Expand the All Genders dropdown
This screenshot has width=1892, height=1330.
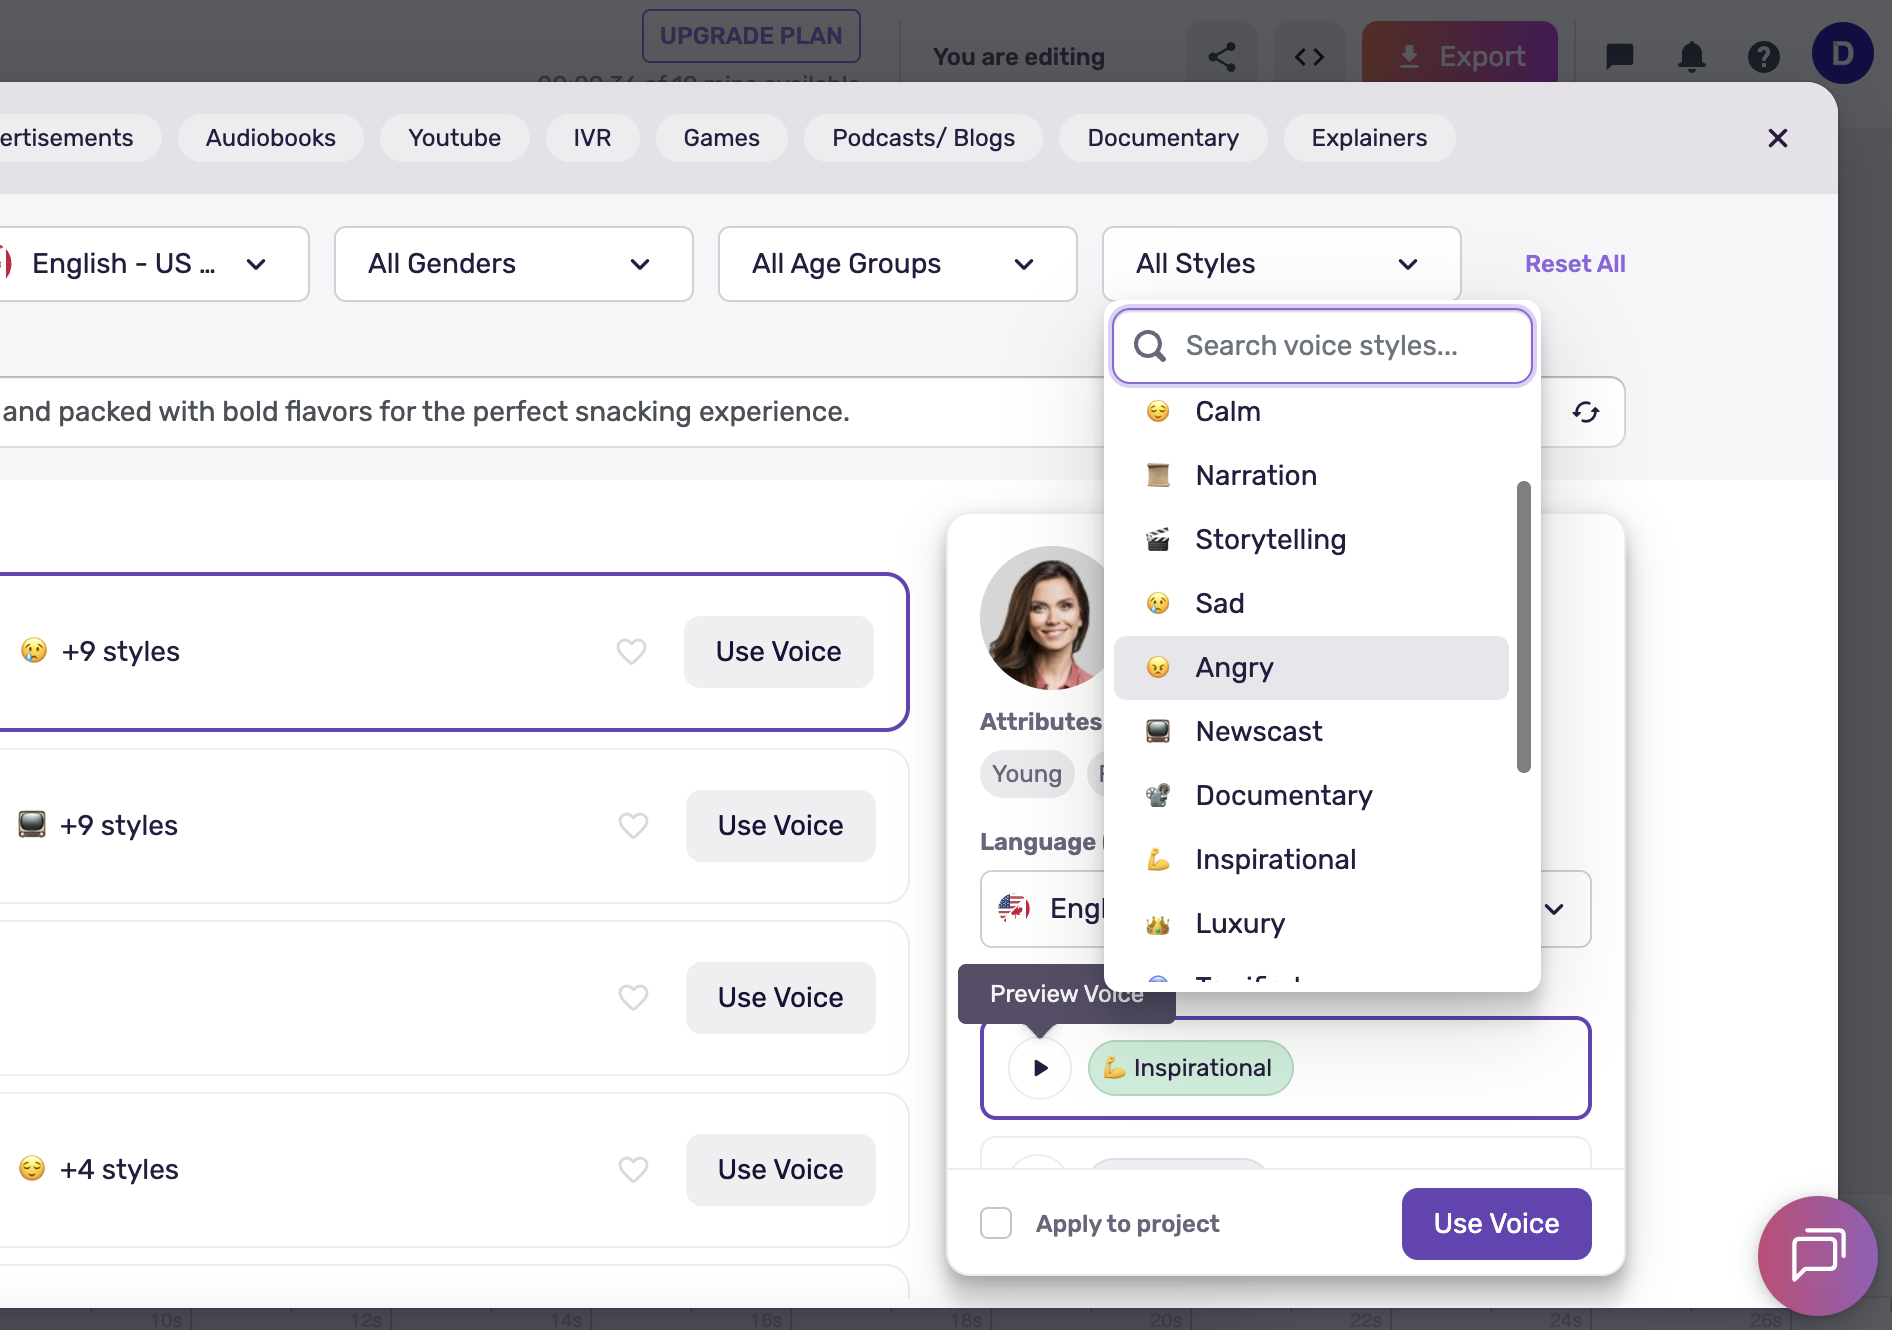pos(513,264)
